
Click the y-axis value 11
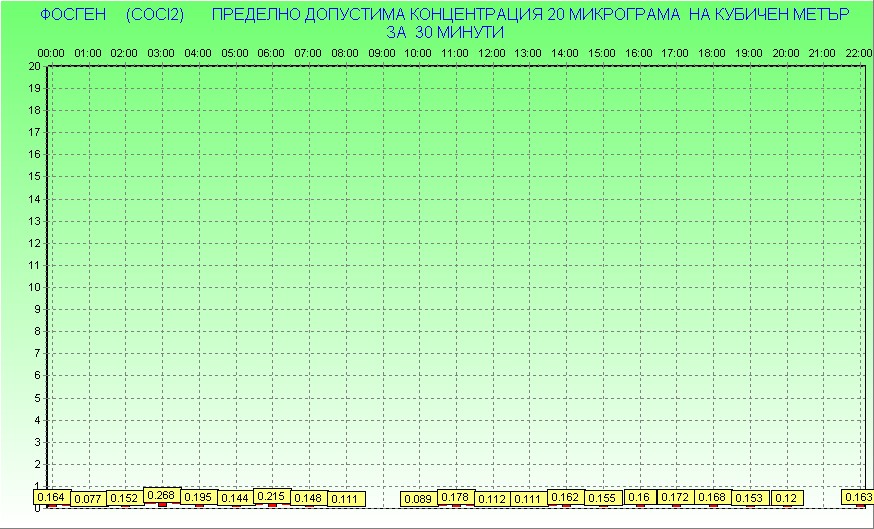pos(35,265)
